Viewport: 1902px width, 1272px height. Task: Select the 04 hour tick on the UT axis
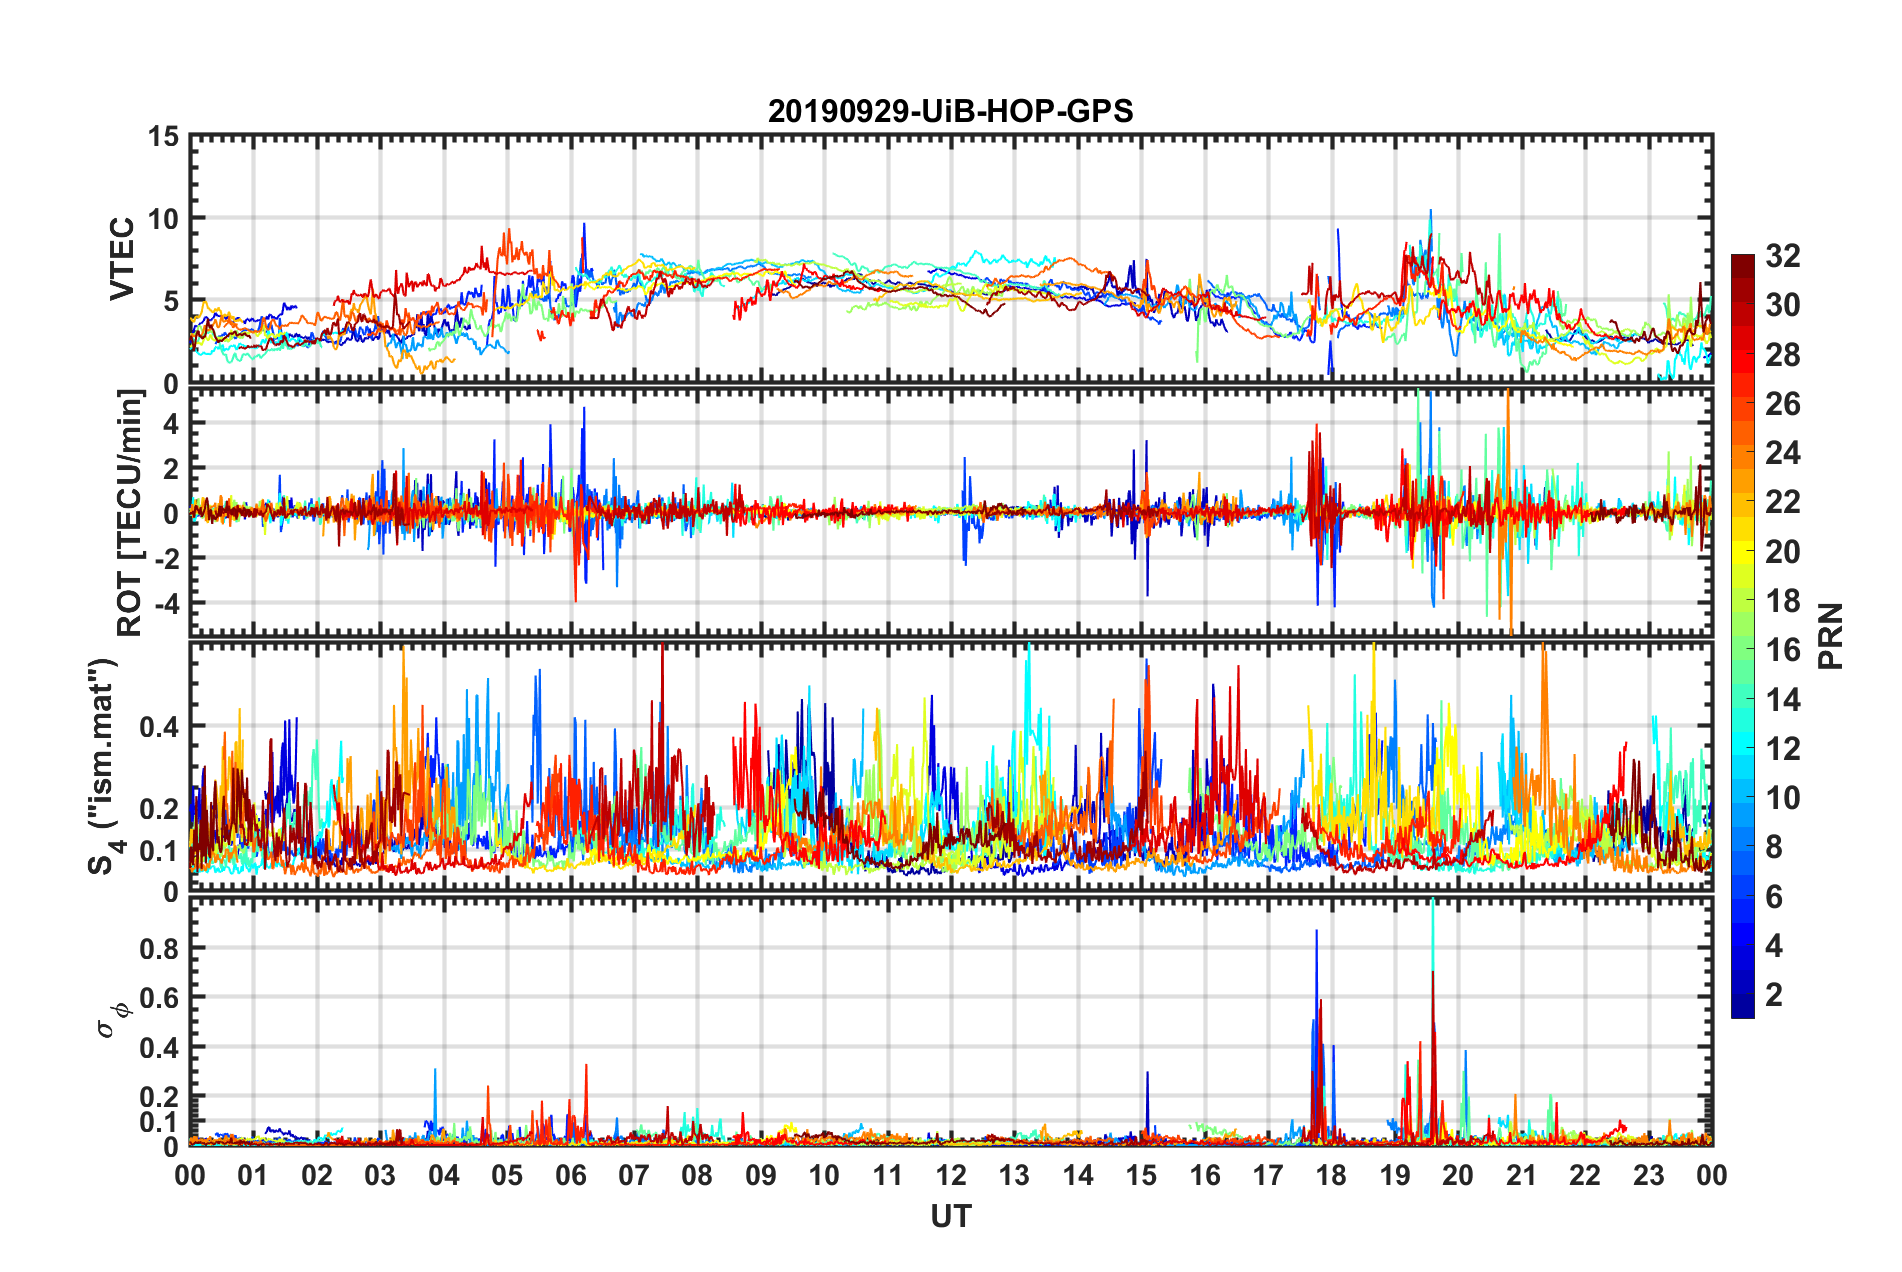pyautogui.click(x=444, y=1175)
